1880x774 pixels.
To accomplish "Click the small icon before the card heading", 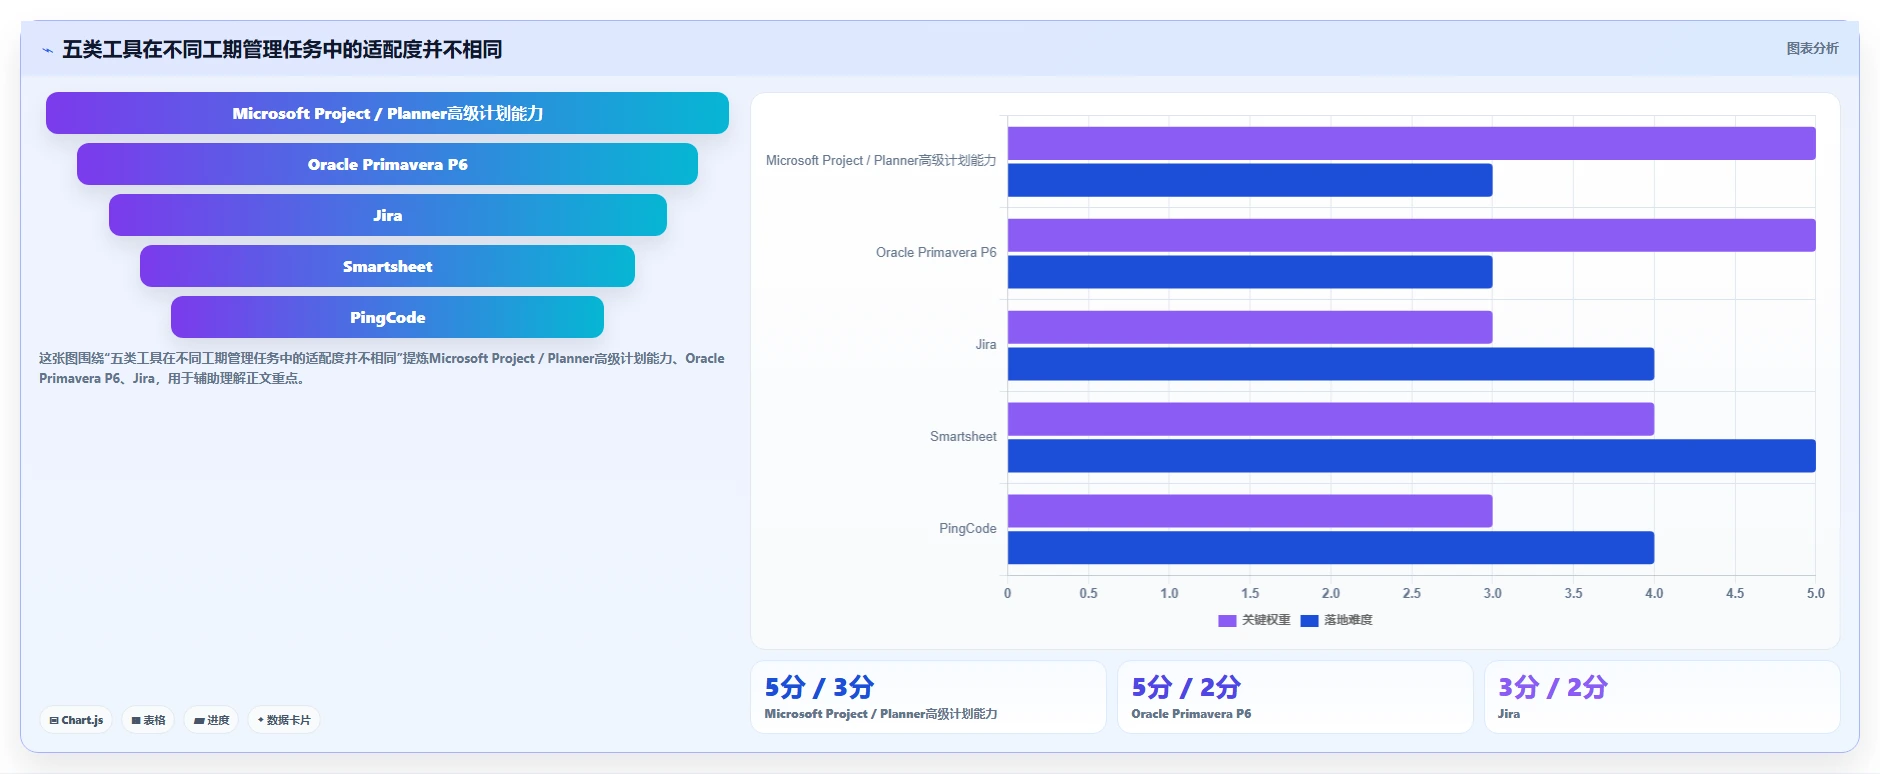I will click(47, 50).
